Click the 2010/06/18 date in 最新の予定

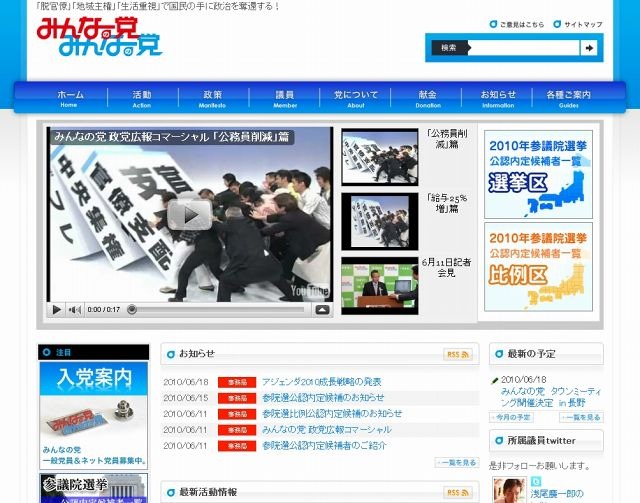click(x=523, y=380)
